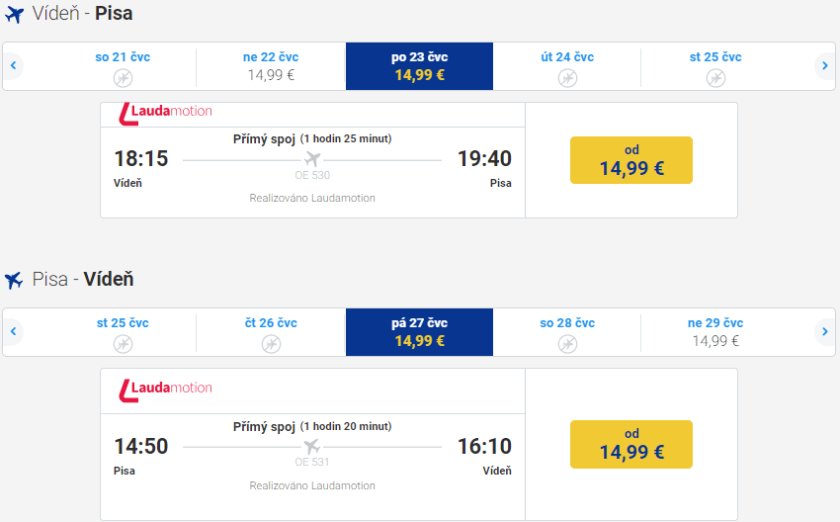Select the ne 22 čvc outbound date tab
The height and width of the screenshot is (522, 840).
271,66
